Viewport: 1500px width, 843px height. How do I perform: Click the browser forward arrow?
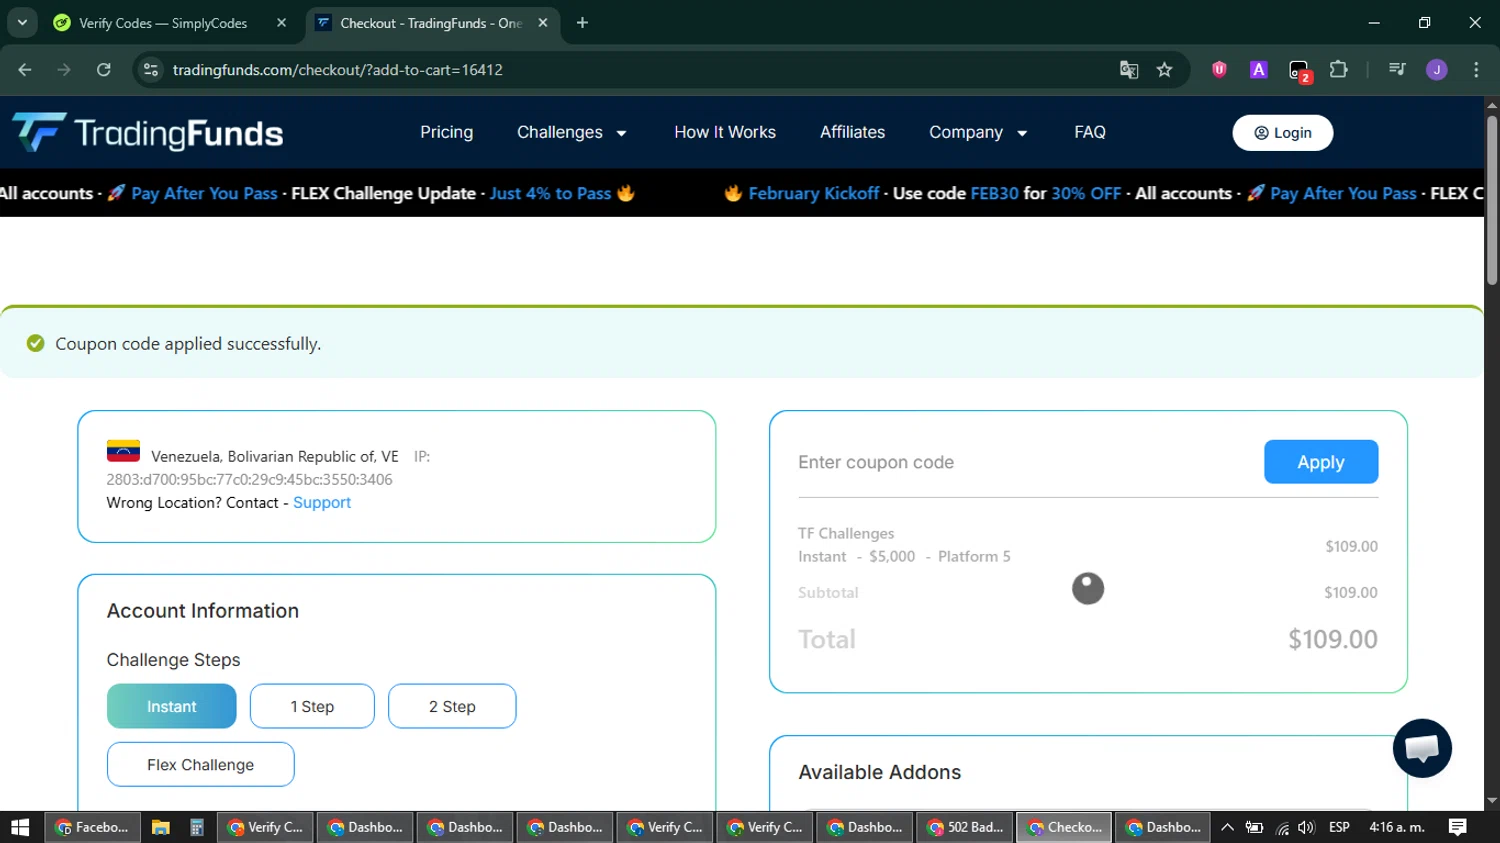point(64,70)
